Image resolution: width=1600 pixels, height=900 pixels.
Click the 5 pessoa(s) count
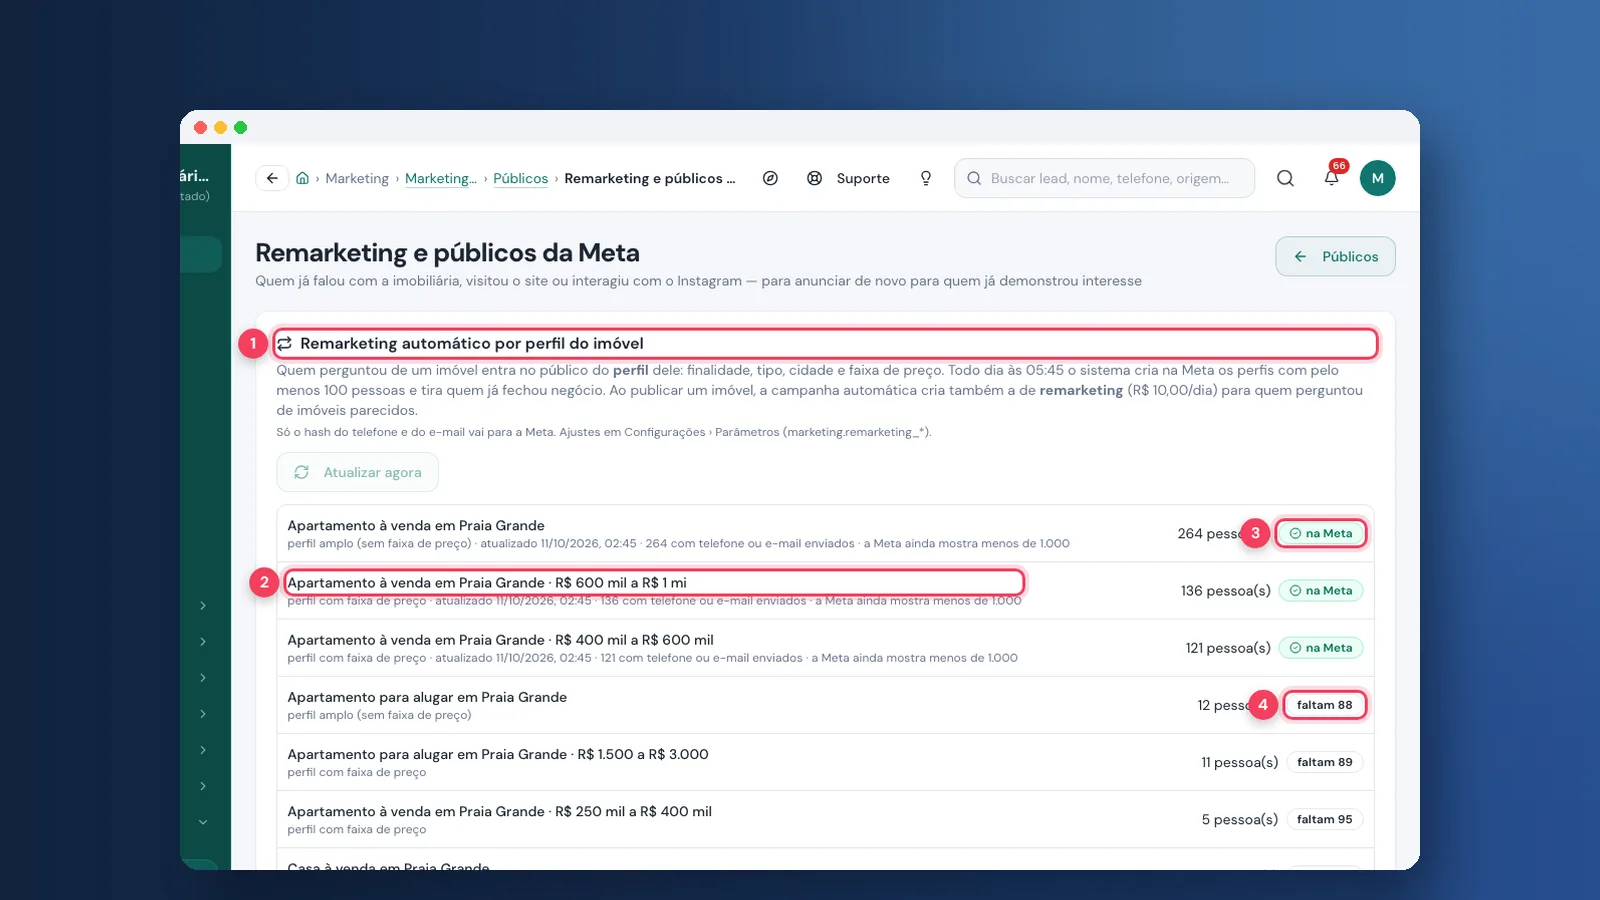tap(1240, 819)
